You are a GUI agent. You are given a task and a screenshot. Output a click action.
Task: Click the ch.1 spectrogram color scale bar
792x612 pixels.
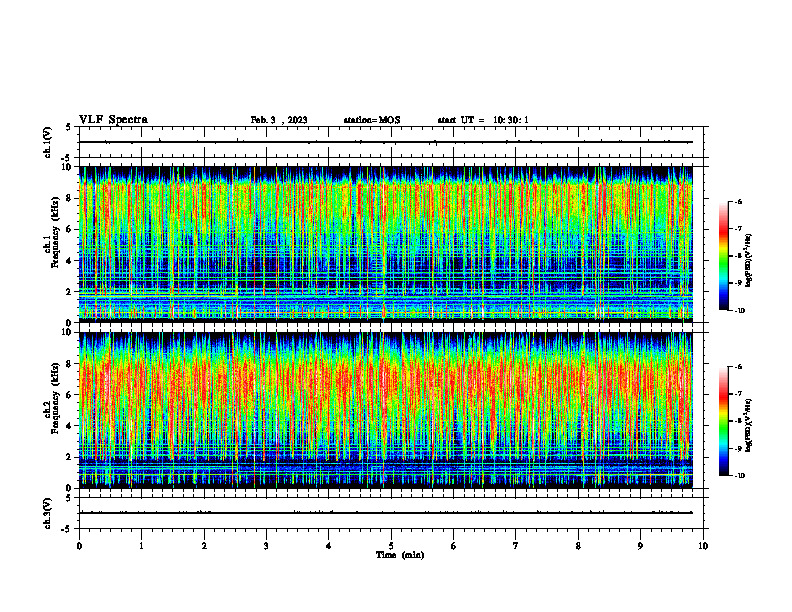click(x=724, y=256)
